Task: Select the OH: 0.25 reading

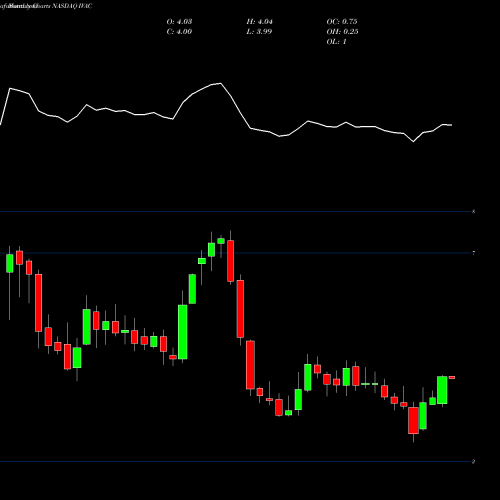Action: [x=342, y=32]
